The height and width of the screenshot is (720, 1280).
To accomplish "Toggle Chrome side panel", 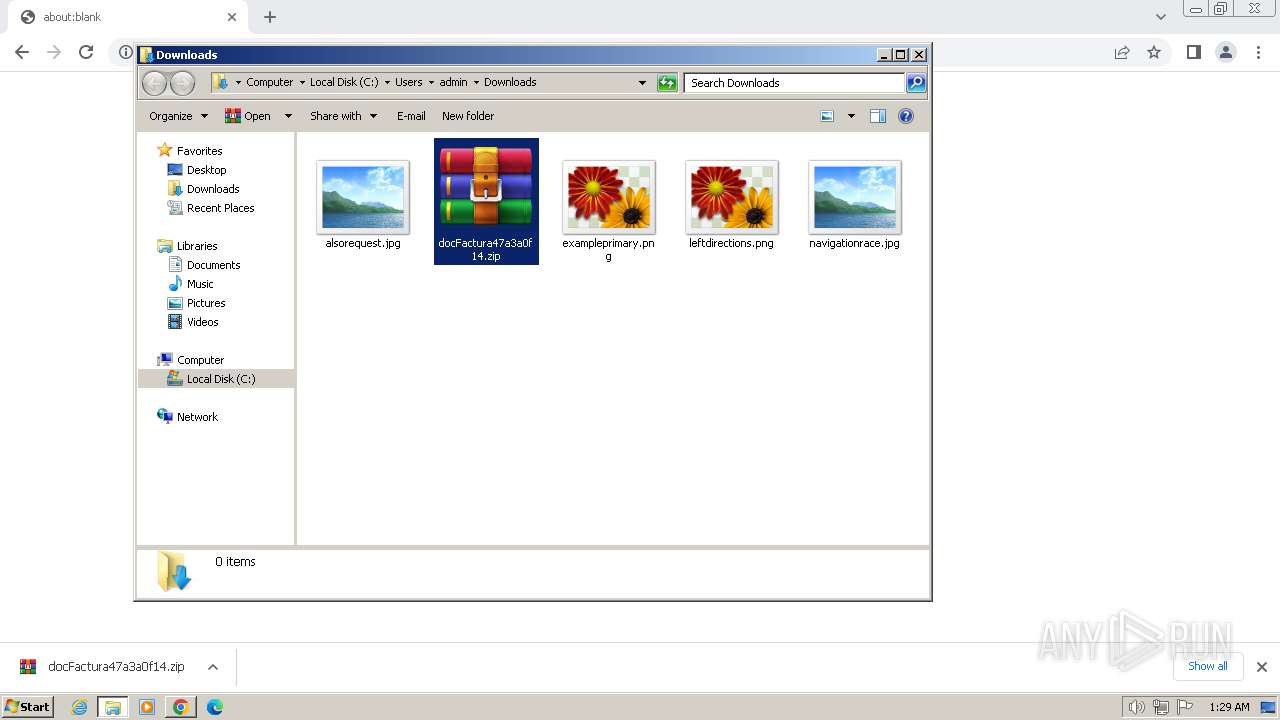I will (x=1193, y=52).
